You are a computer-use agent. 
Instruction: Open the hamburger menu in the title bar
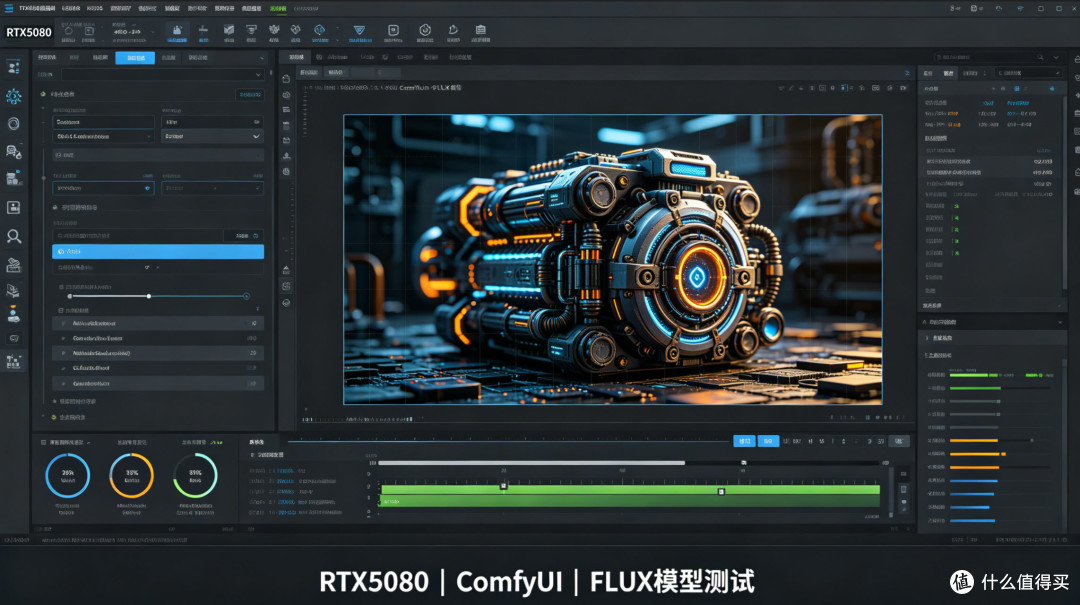click(8, 8)
